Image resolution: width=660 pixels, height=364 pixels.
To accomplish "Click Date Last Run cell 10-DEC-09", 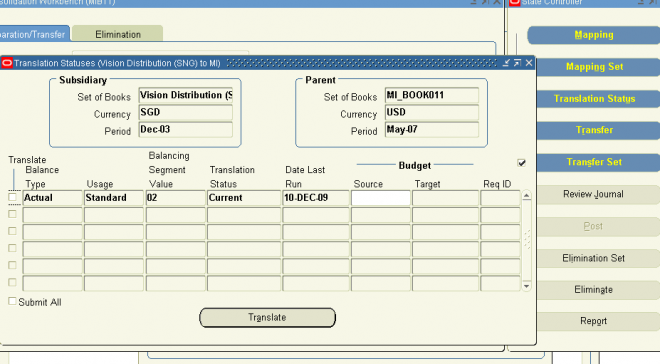I will pyautogui.click(x=316, y=198).
